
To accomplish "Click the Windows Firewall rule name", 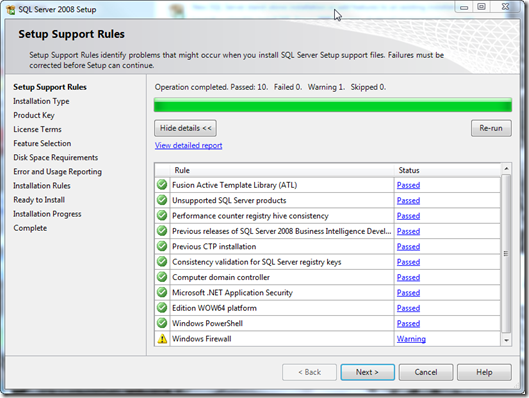I will 202,339.
